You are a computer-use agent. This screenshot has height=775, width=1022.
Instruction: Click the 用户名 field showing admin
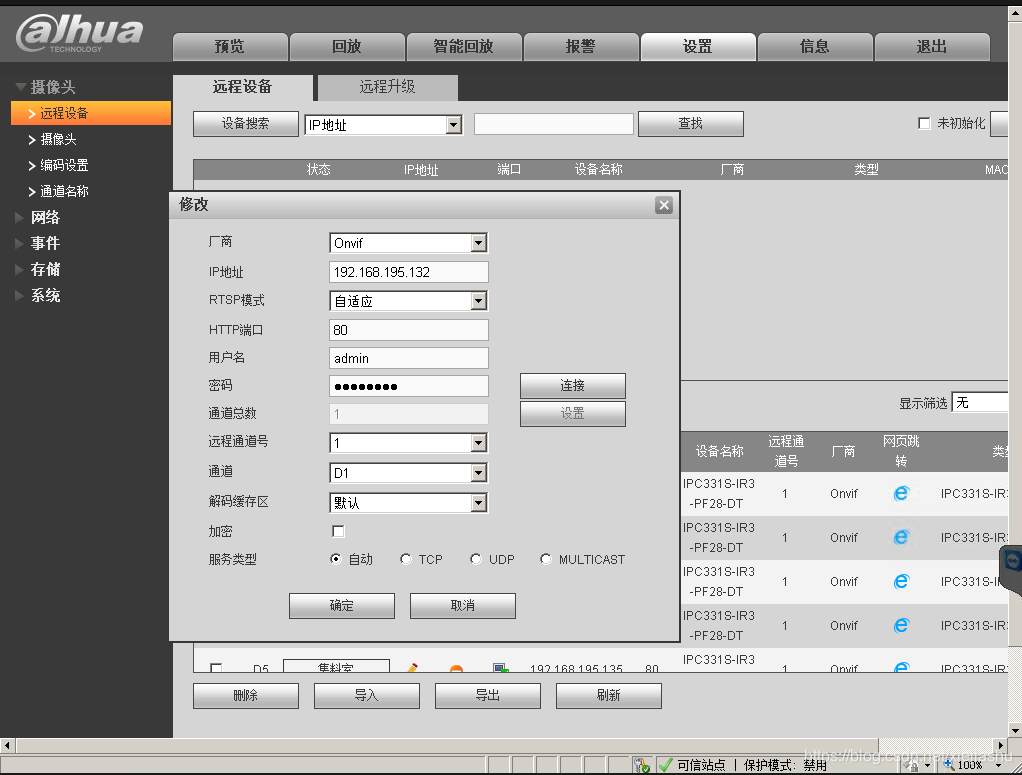pos(409,358)
